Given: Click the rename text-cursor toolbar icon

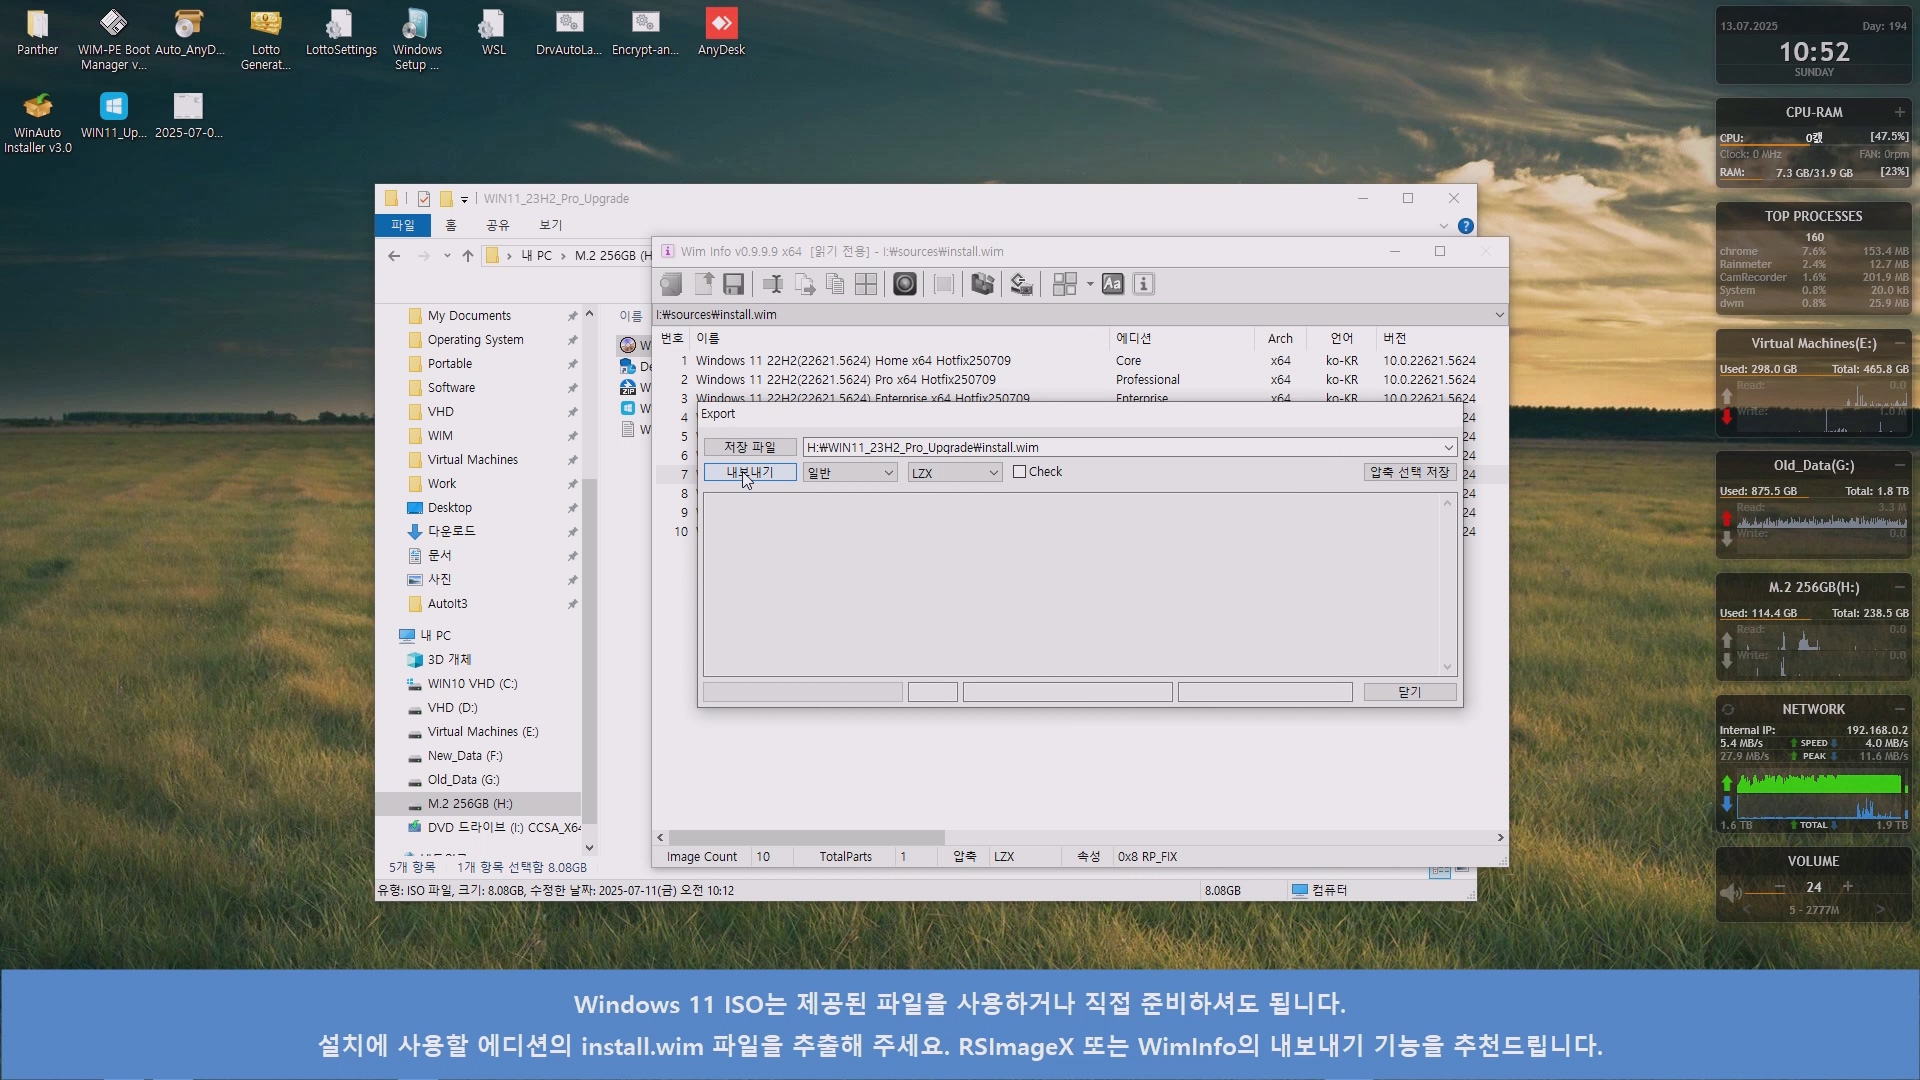Looking at the screenshot, I should click(772, 284).
